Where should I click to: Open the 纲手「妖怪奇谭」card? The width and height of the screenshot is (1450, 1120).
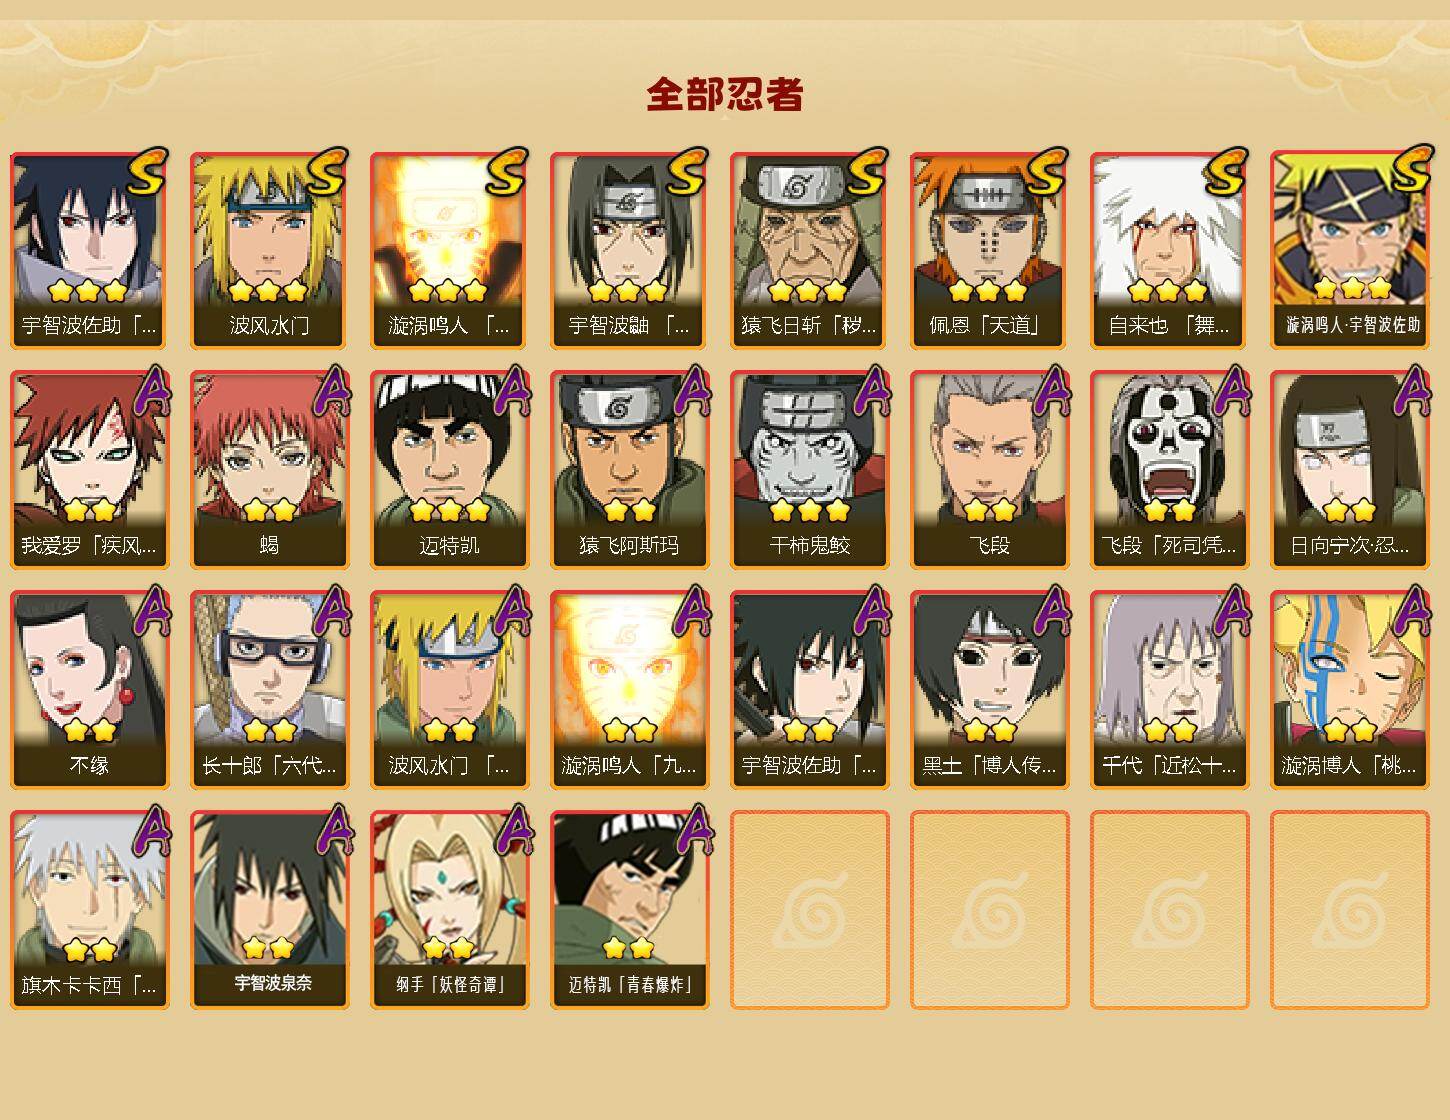449,910
